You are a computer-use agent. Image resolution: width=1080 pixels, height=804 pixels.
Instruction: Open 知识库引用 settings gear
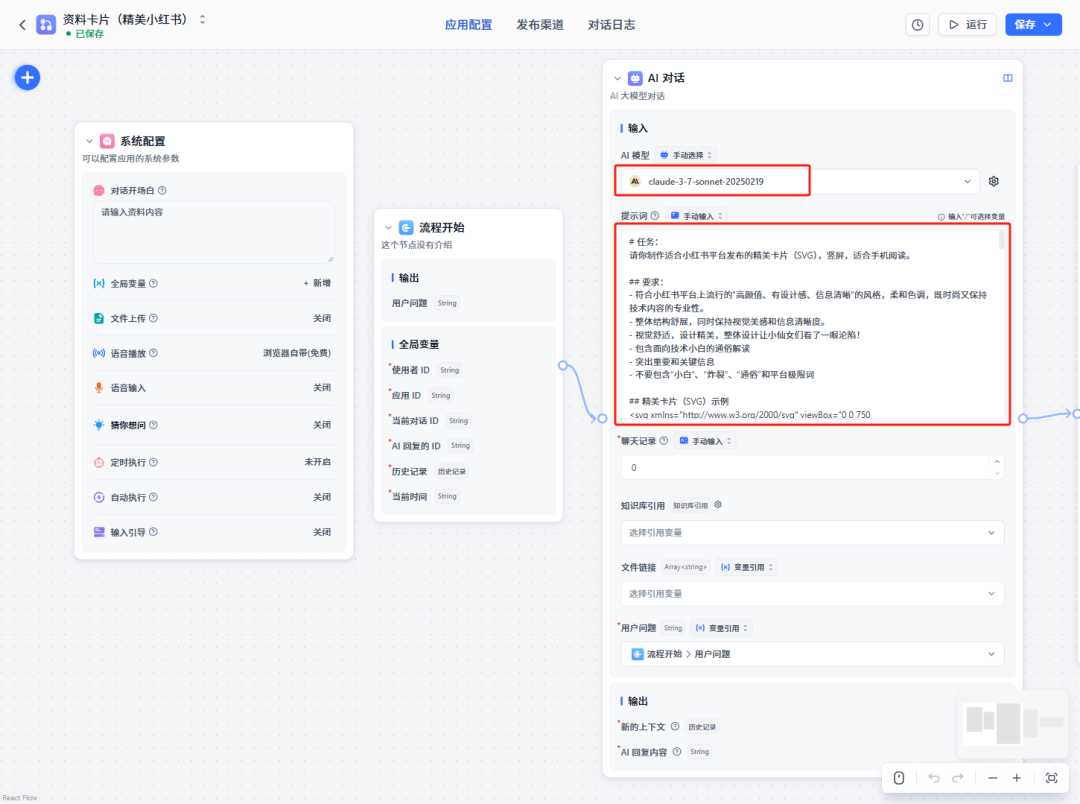718,505
